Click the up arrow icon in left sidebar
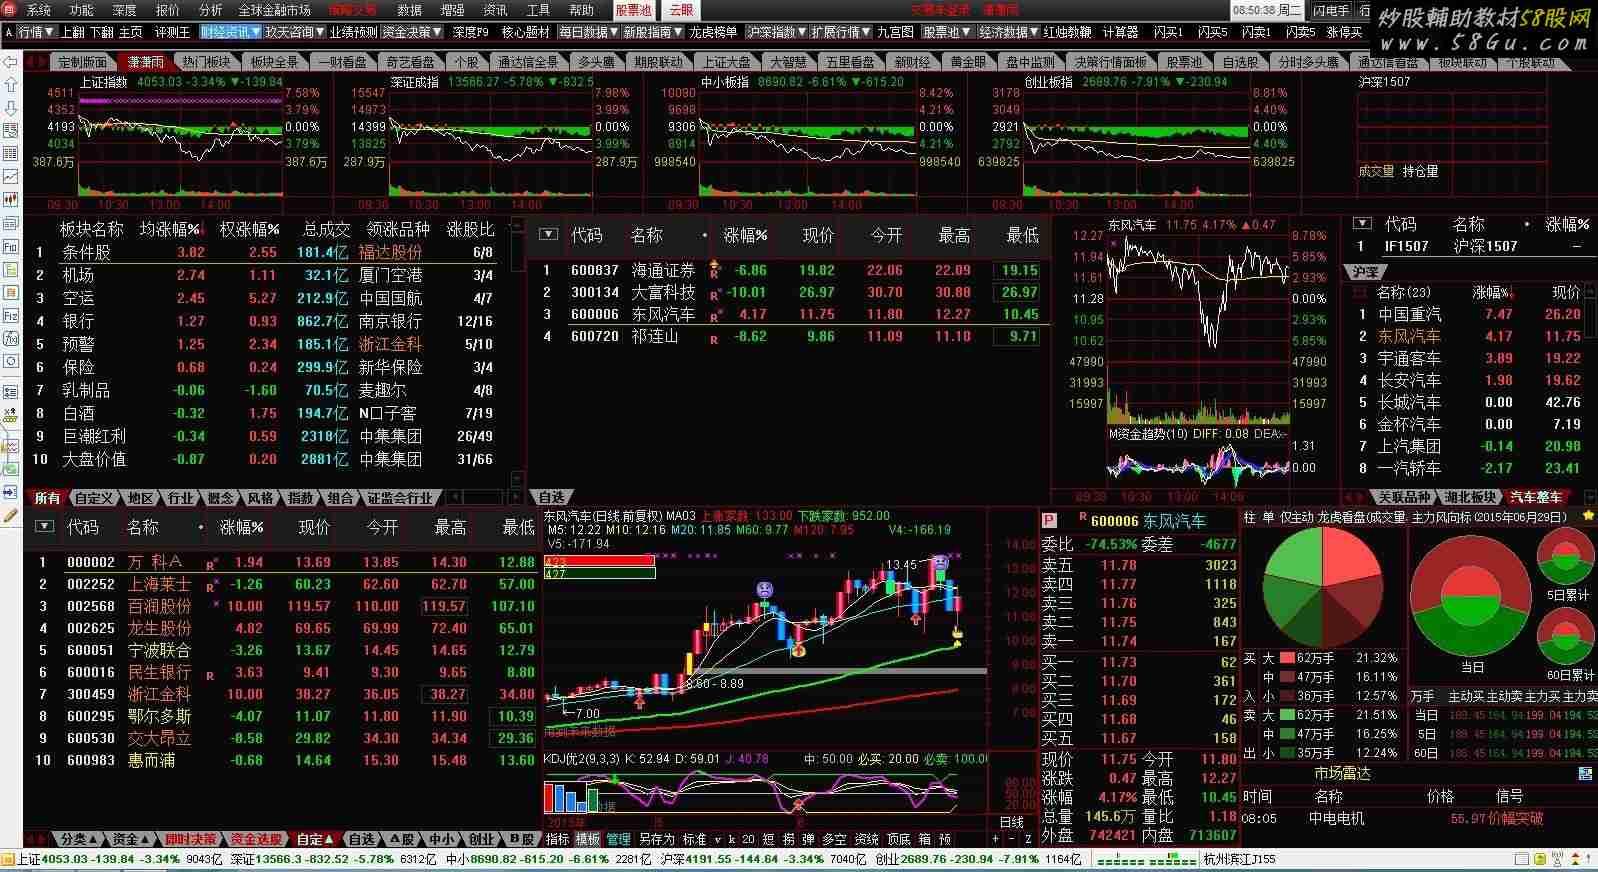 (x=11, y=85)
